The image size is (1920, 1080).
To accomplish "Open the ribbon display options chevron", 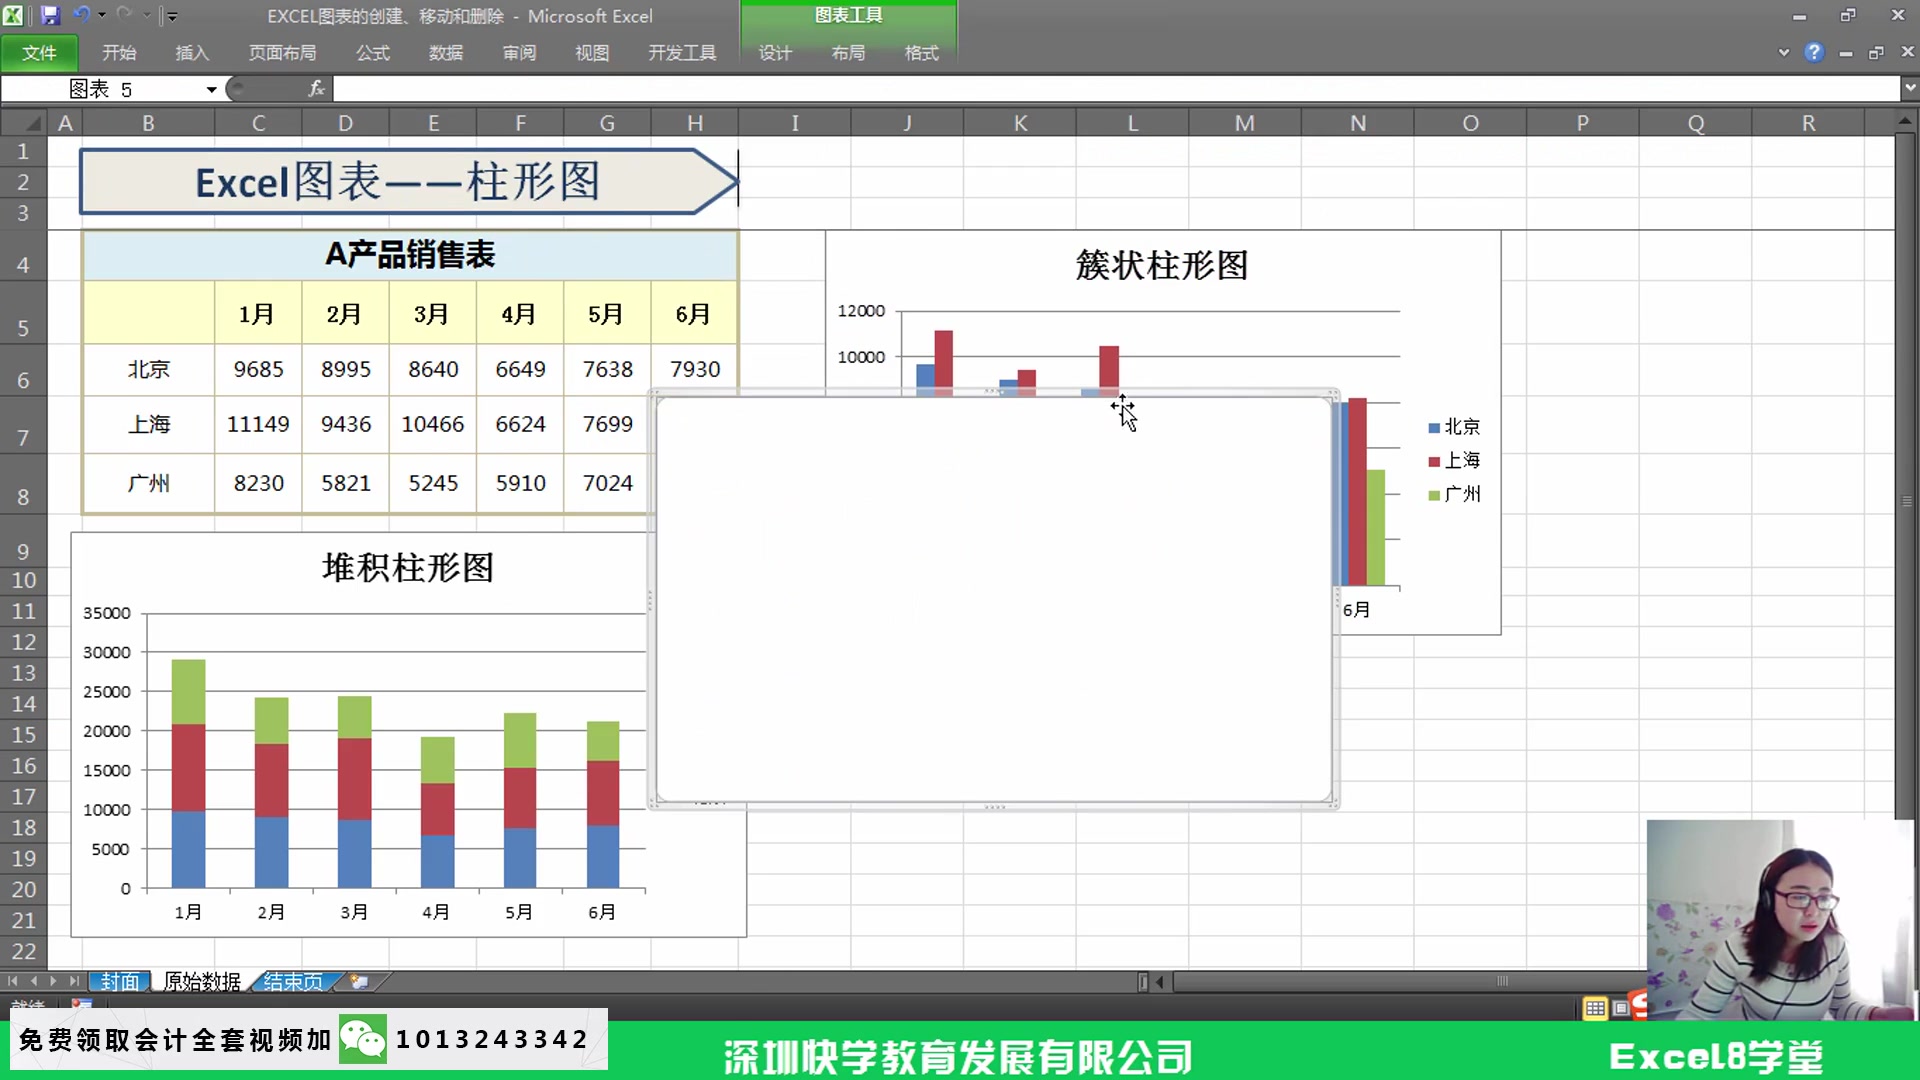I will [x=1784, y=52].
